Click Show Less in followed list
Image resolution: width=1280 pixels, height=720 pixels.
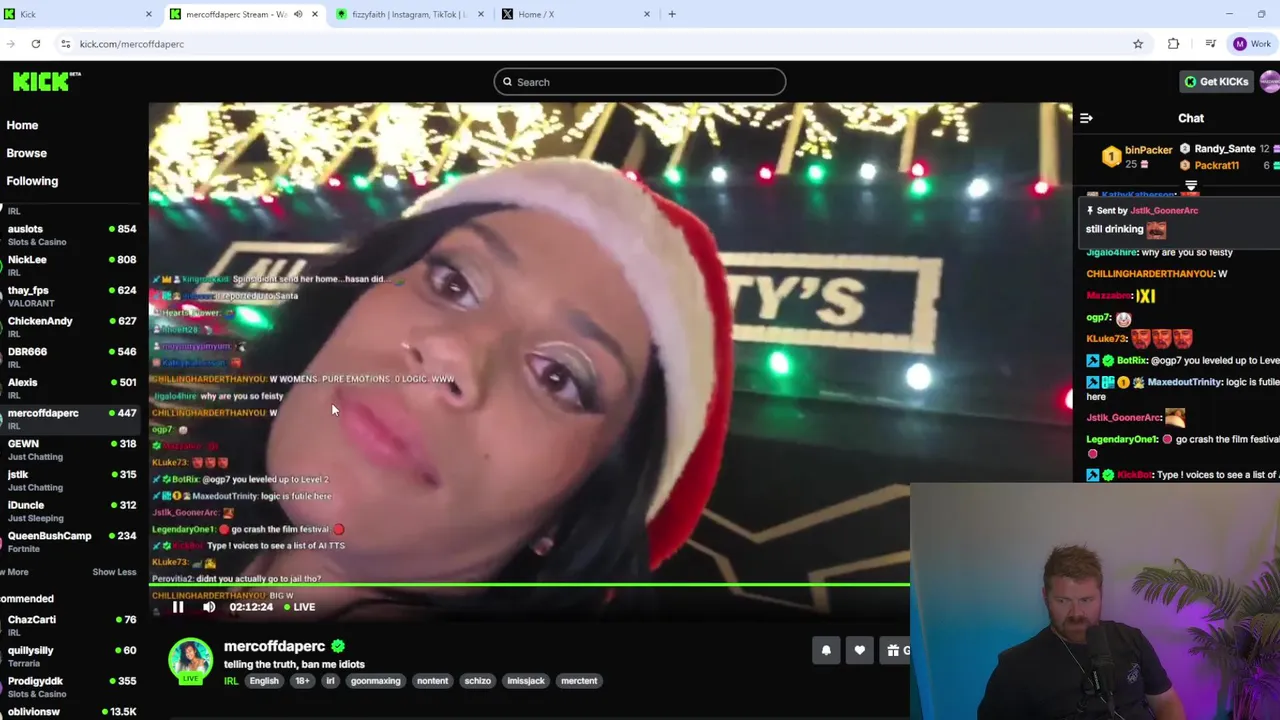point(114,572)
